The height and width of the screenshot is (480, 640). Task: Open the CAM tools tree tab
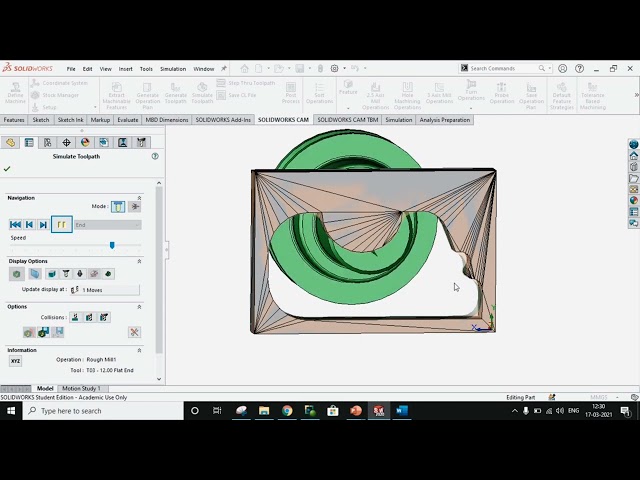click(x=141, y=142)
